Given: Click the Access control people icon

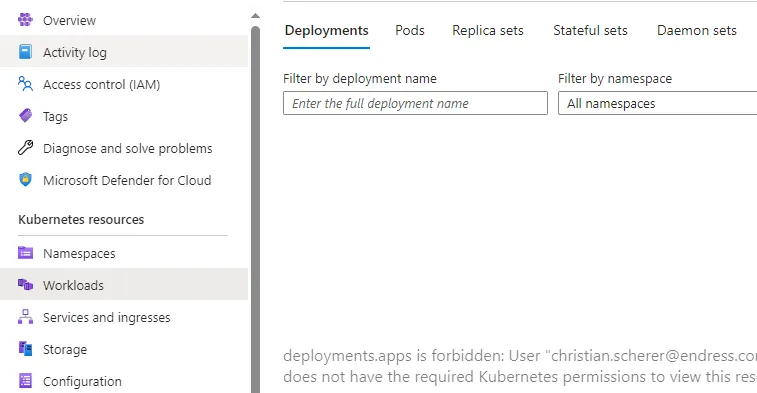Looking at the screenshot, I should click(x=25, y=84).
